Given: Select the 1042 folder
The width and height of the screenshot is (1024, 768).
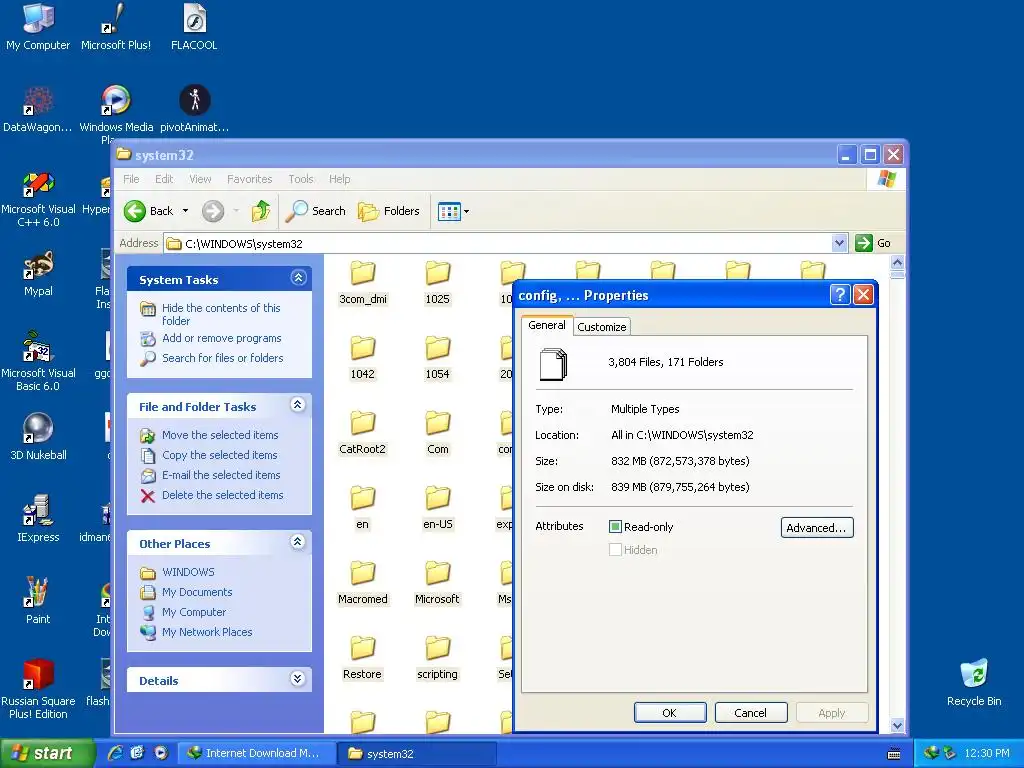Looking at the screenshot, I should coord(362,357).
